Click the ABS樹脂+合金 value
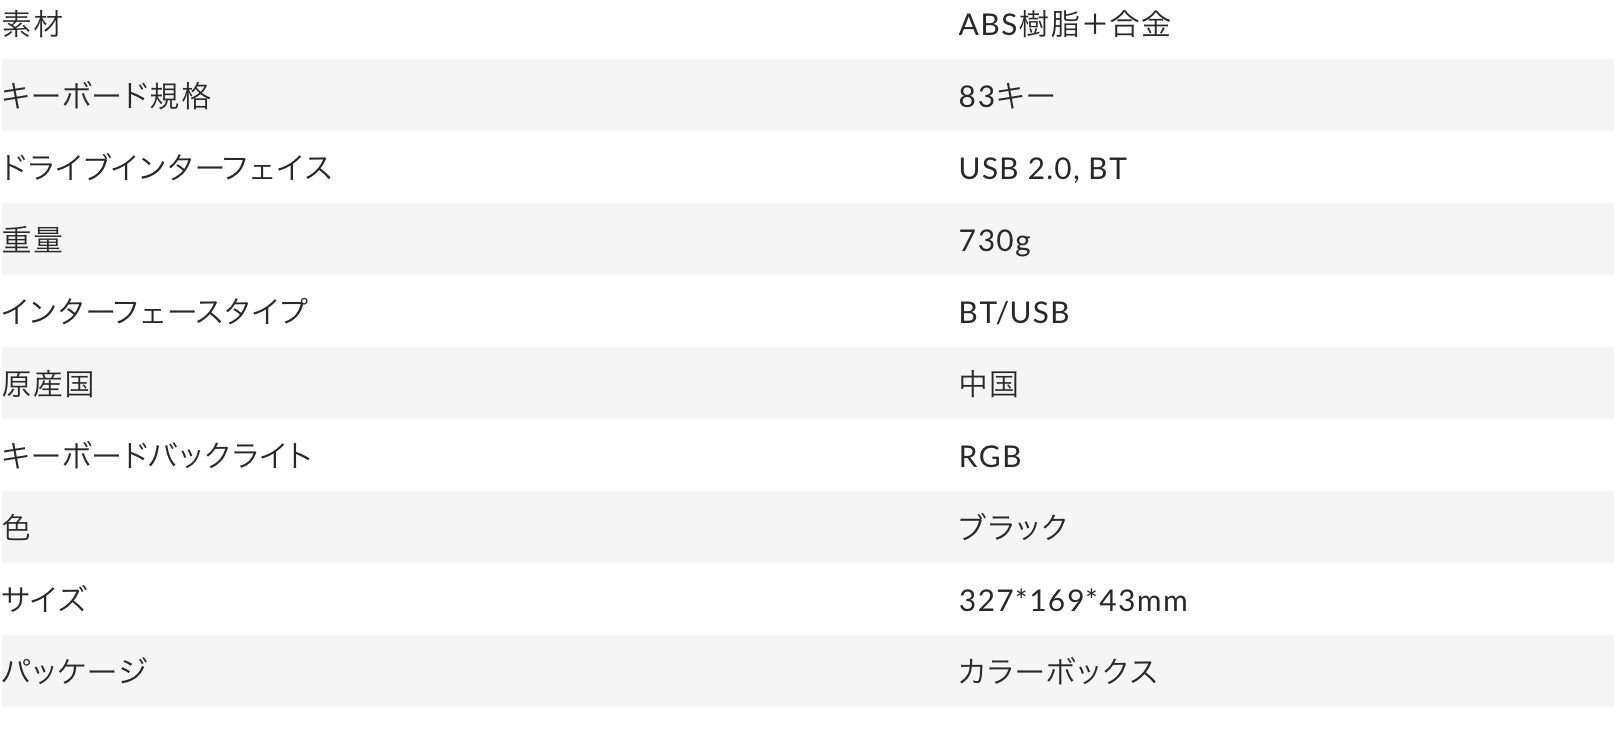1616x738 pixels. (1064, 24)
